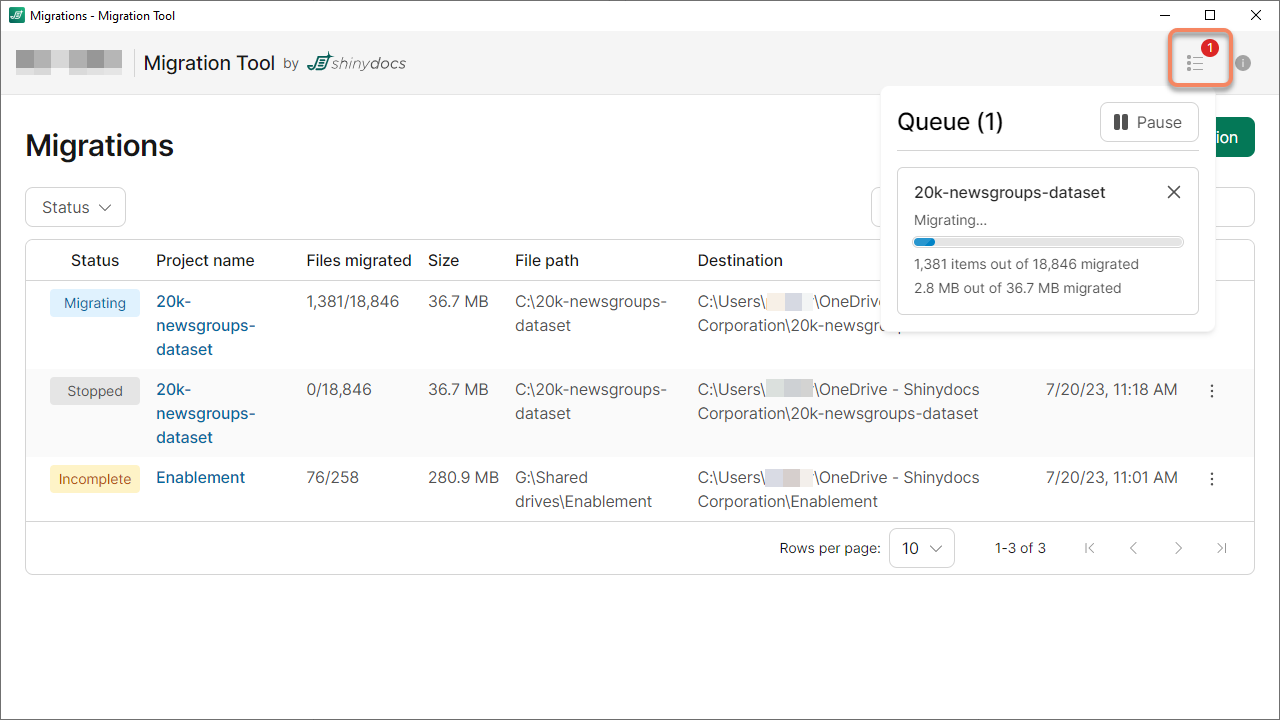Screen dimensions: 1280x720
Task: Go to the first page of results
Action: (x=1090, y=548)
